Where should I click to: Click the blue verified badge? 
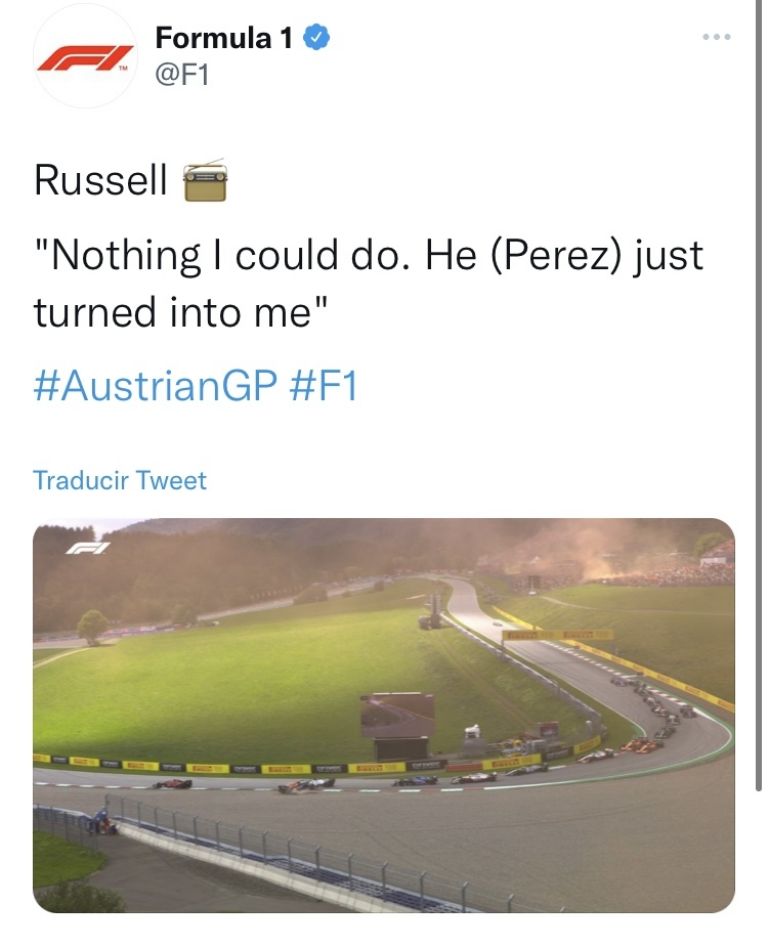click(x=318, y=38)
